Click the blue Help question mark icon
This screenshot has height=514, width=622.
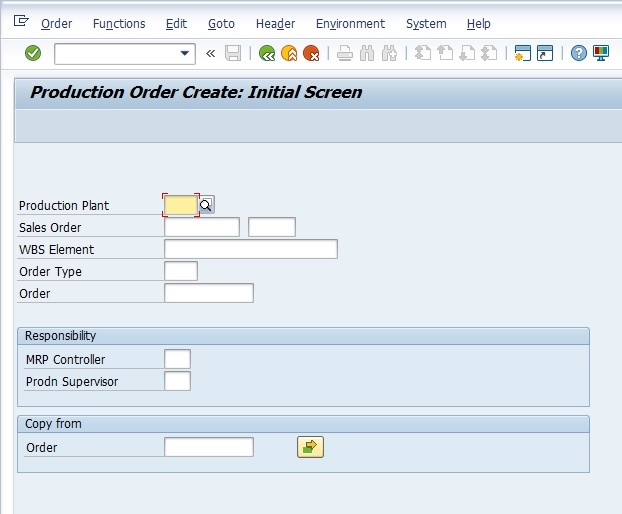coord(579,53)
